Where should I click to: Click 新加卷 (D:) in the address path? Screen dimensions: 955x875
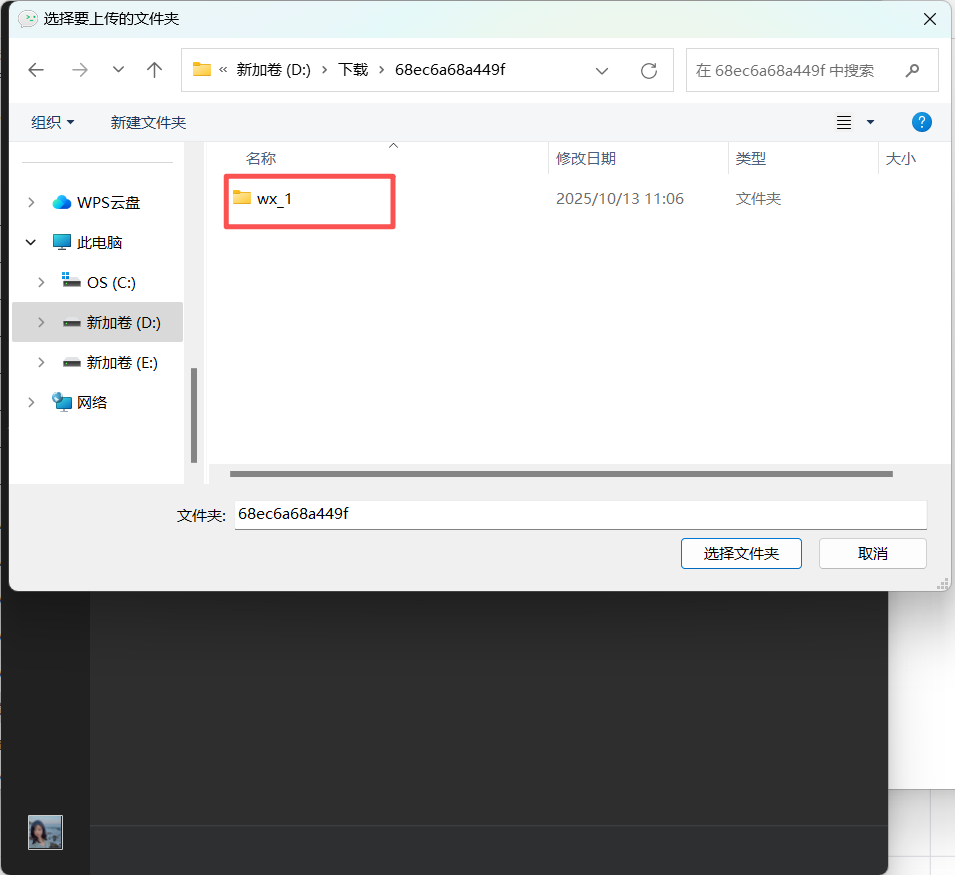(x=273, y=70)
